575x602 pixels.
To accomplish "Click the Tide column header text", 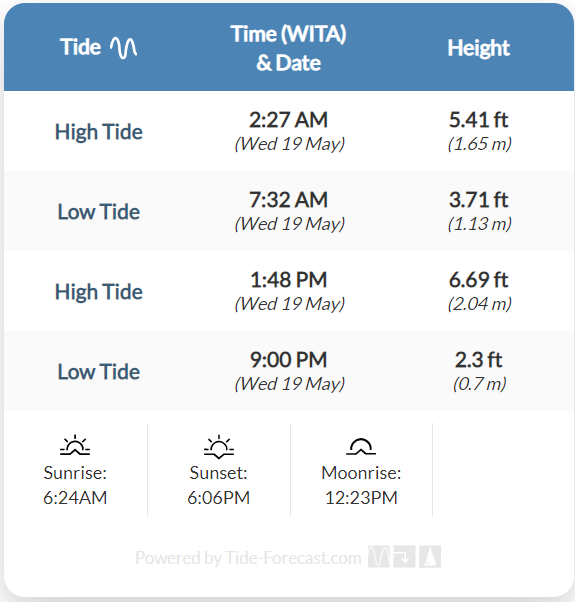I will click(x=80, y=47).
